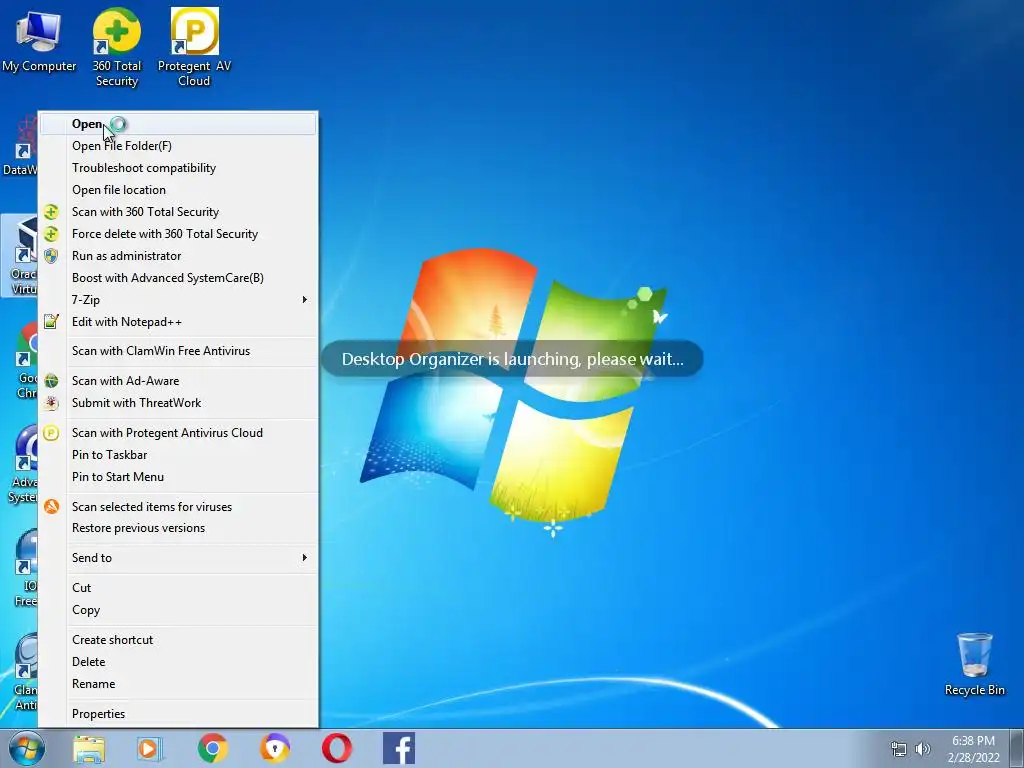The width and height of the screenshot is (1024, 768).
Task: Click the Desktop Organizer launching notification
Action: [x=512, y=359]
